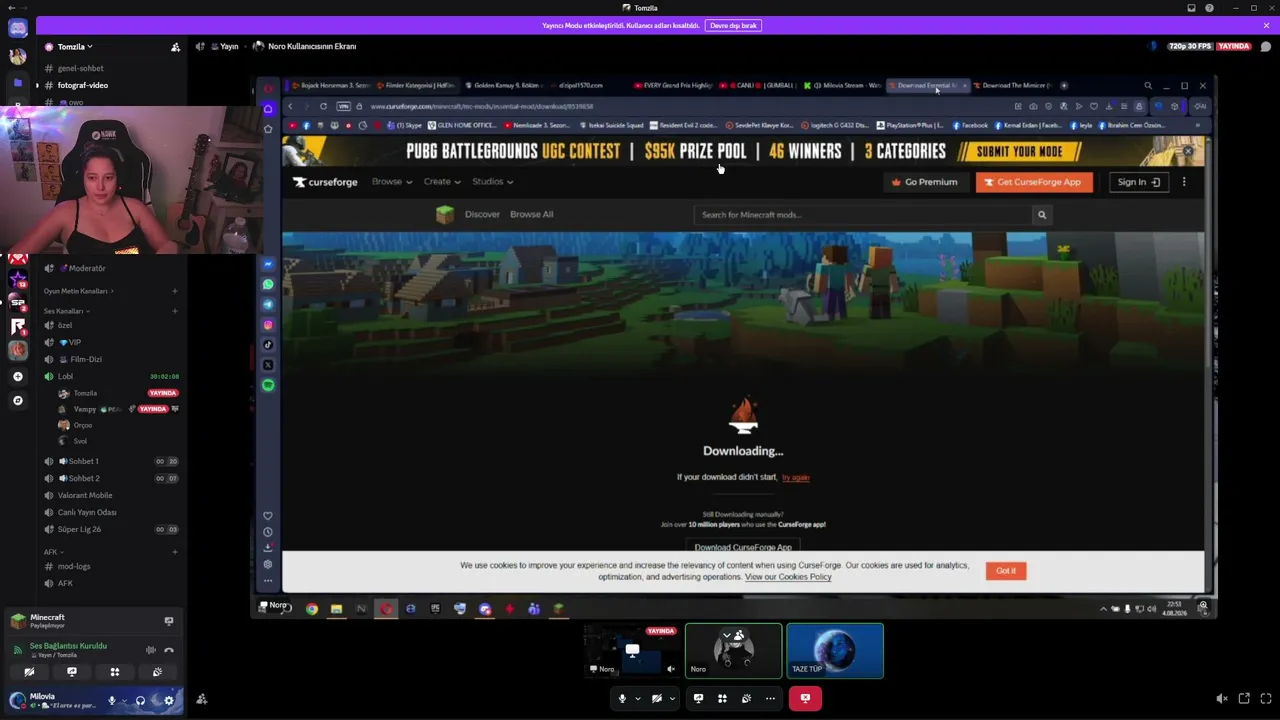Focus the Search for Minecraft mods field
The image size is (1280, 720).
(863, 215)
